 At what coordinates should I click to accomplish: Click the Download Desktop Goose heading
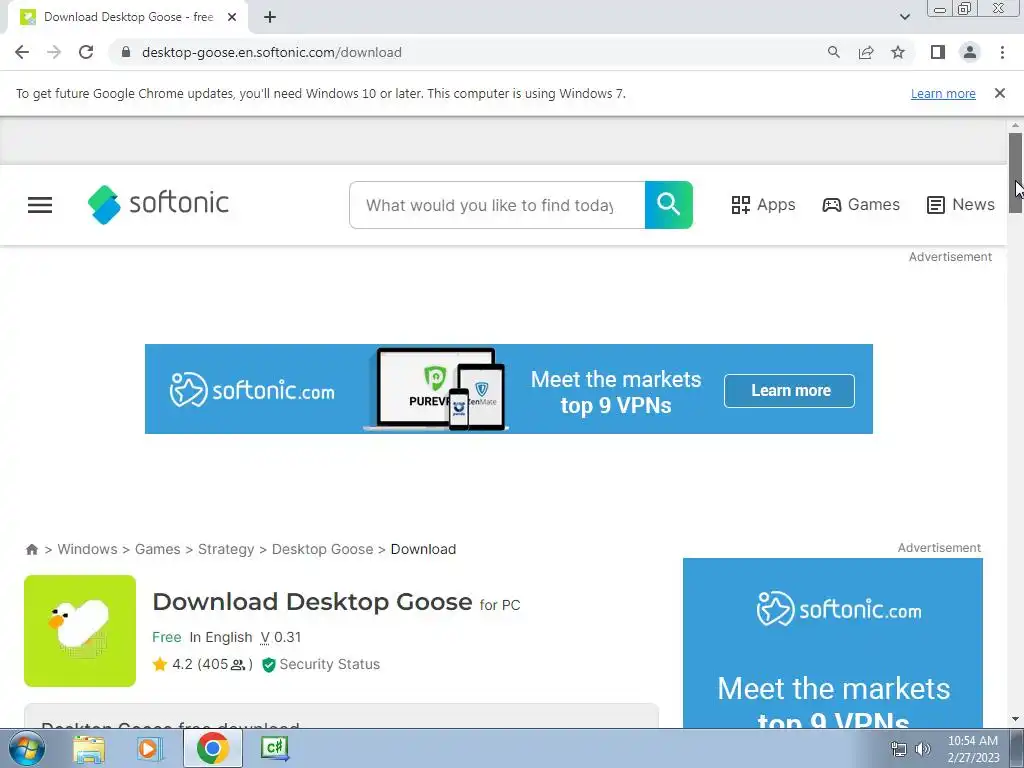pyautogui.click(x=312, y=601)
